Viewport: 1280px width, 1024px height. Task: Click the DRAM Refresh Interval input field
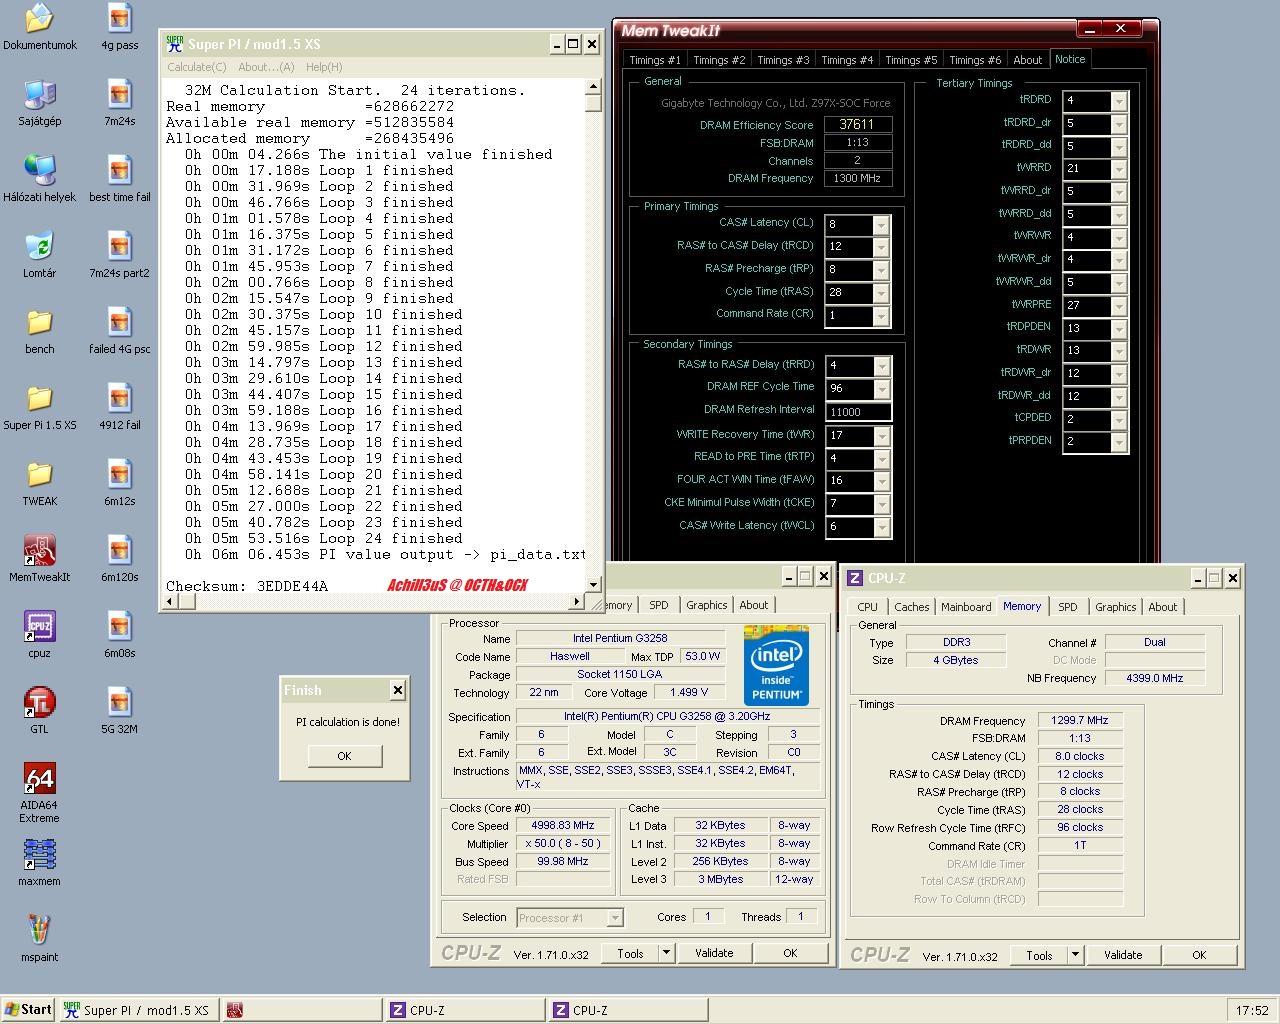(857, 412)
